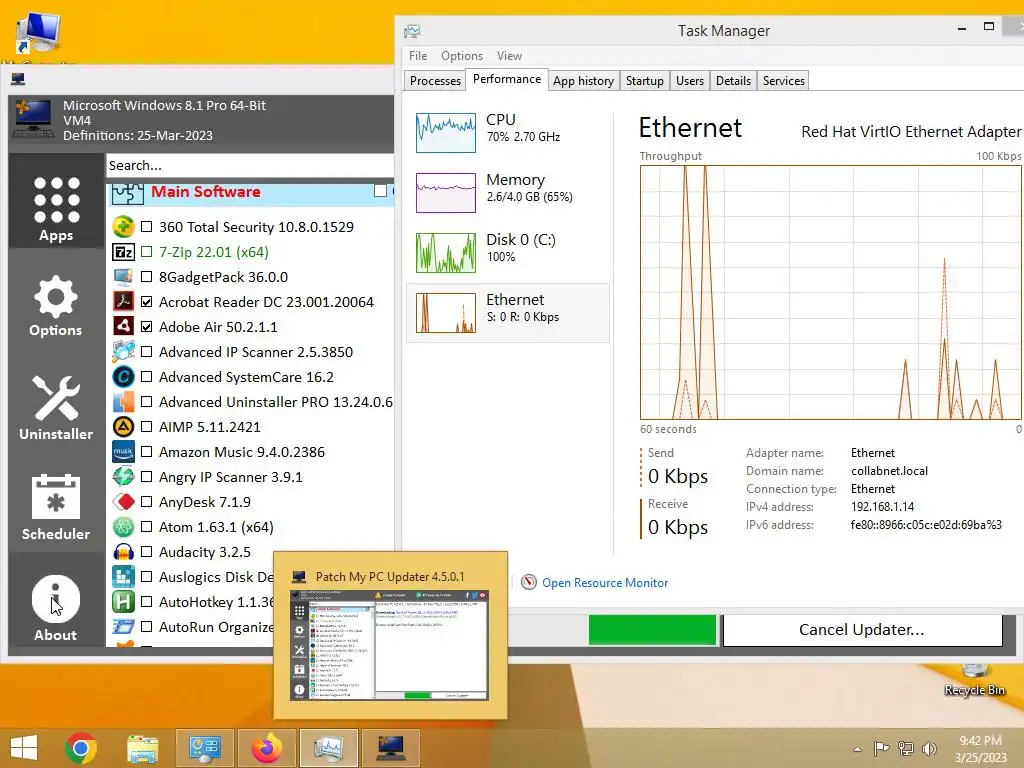1024x768 pixels.
Task: Click the Windows Start button
Action: click(24, 748)
